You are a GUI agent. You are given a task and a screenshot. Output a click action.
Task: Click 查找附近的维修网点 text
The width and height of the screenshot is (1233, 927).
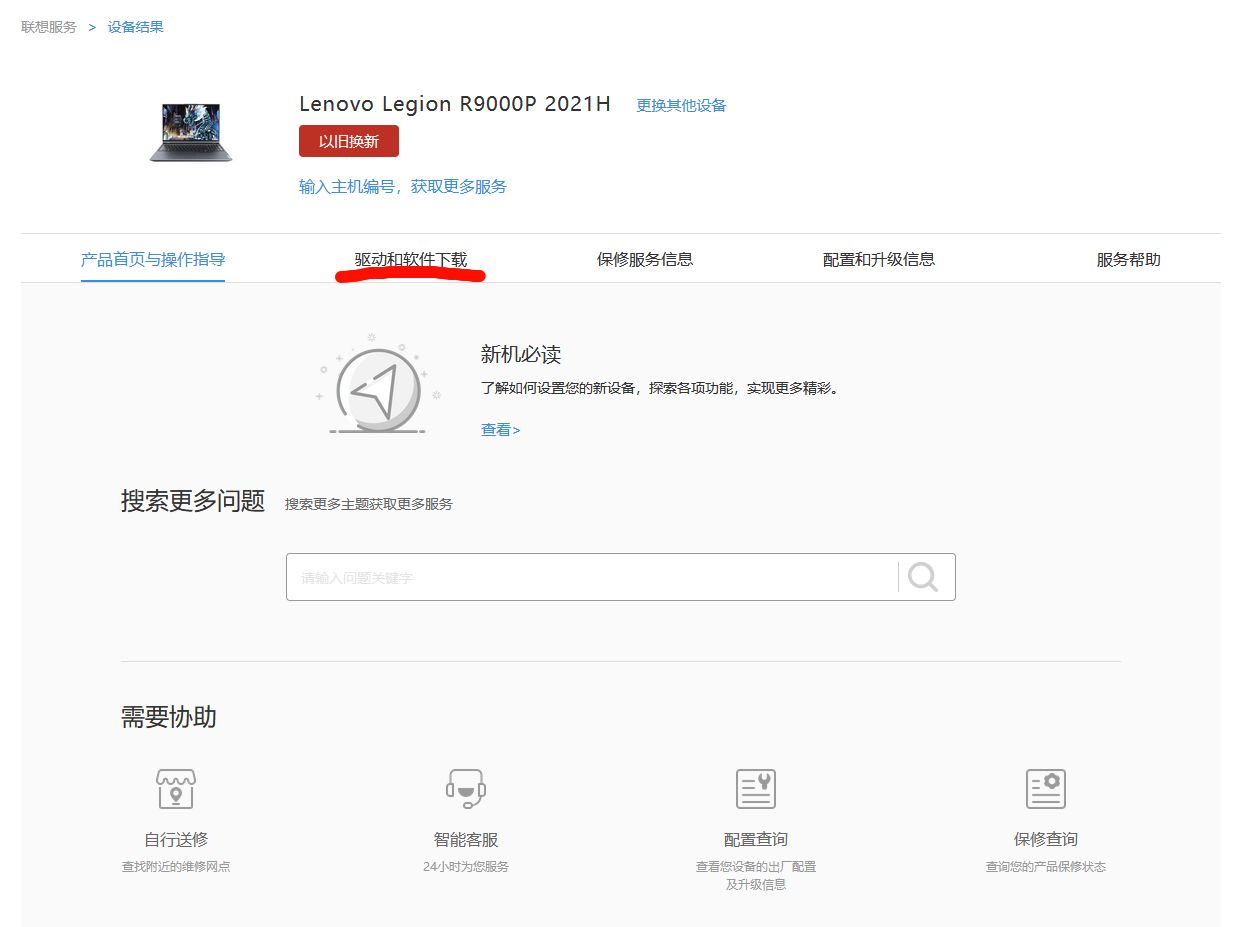[176, 867]
